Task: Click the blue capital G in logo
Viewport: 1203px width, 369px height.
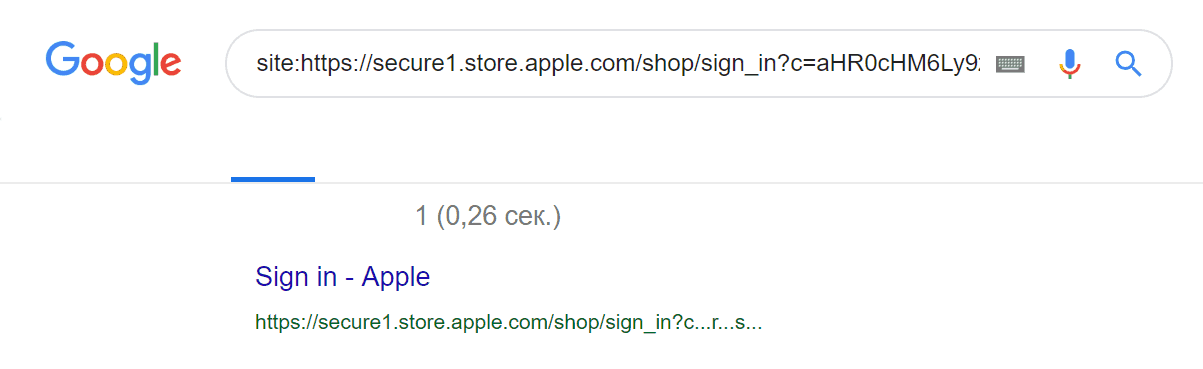Action: [62, 59]
